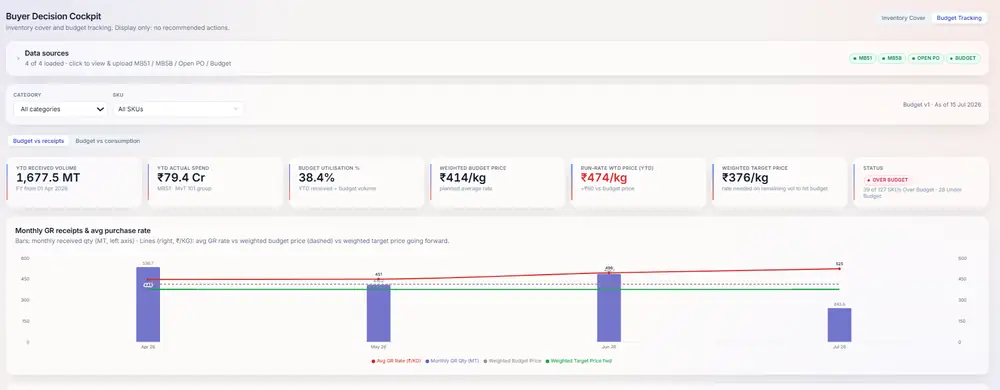Toggle Avg GR Rate legend item
The width and height of the screenshot is (1000, 390).
click(x=396, y=361)
